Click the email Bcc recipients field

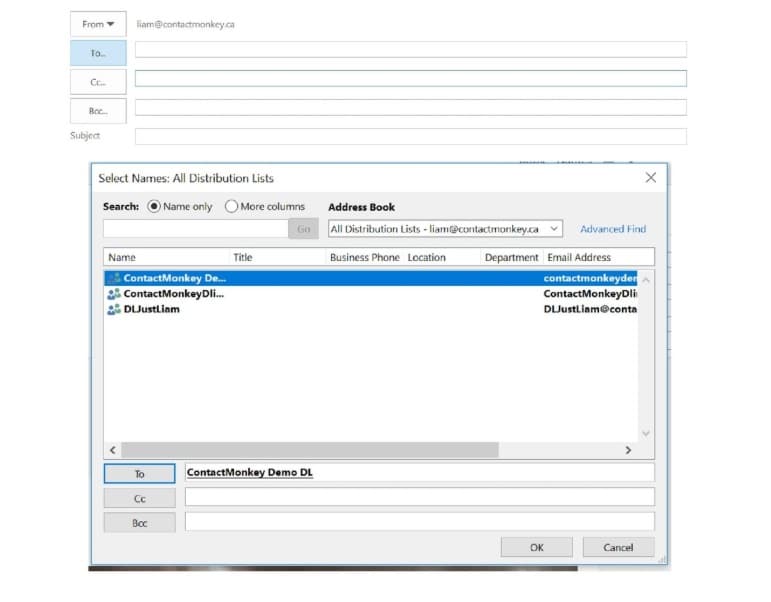(x=411, y=108)
